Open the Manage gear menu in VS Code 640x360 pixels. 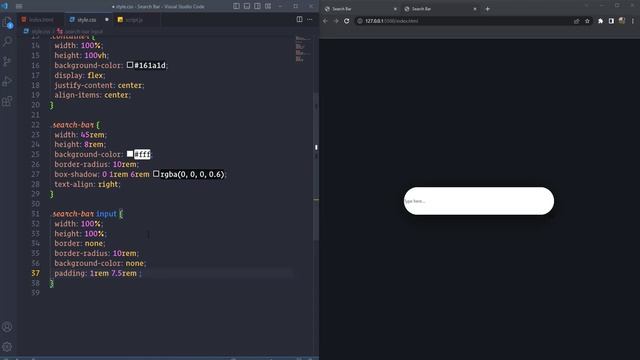click(x=7, y=347)
